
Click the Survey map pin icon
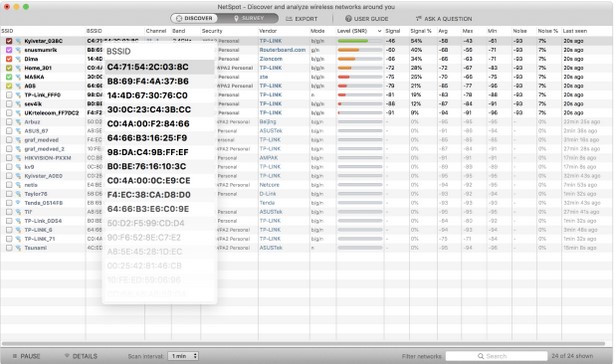[236, 18]
